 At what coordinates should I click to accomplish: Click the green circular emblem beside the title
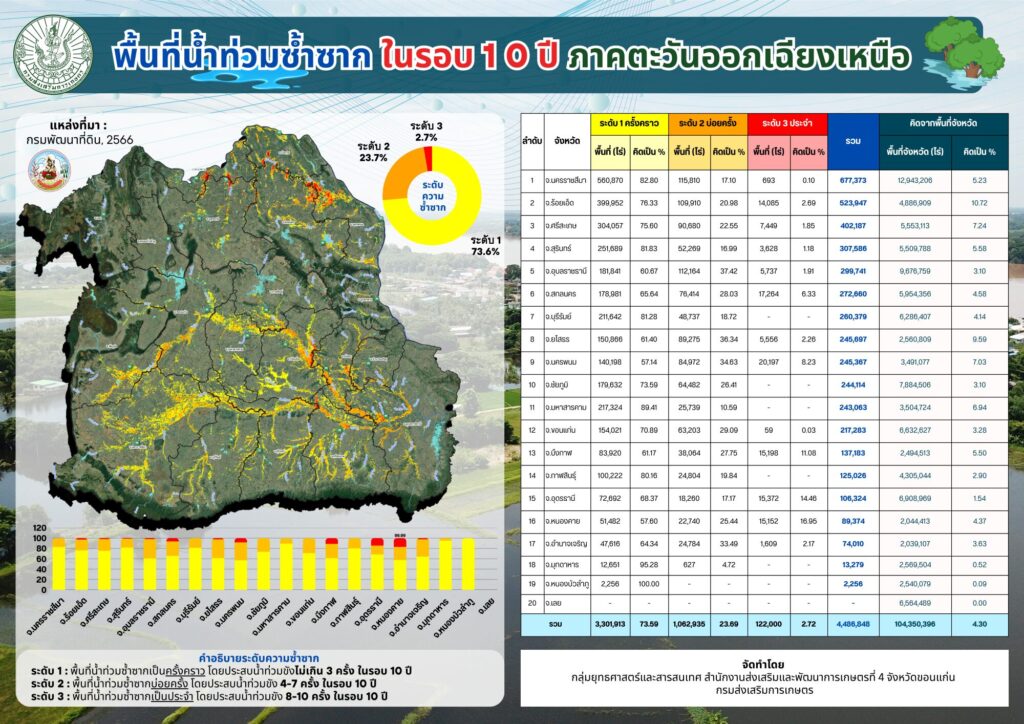[53, 51]
